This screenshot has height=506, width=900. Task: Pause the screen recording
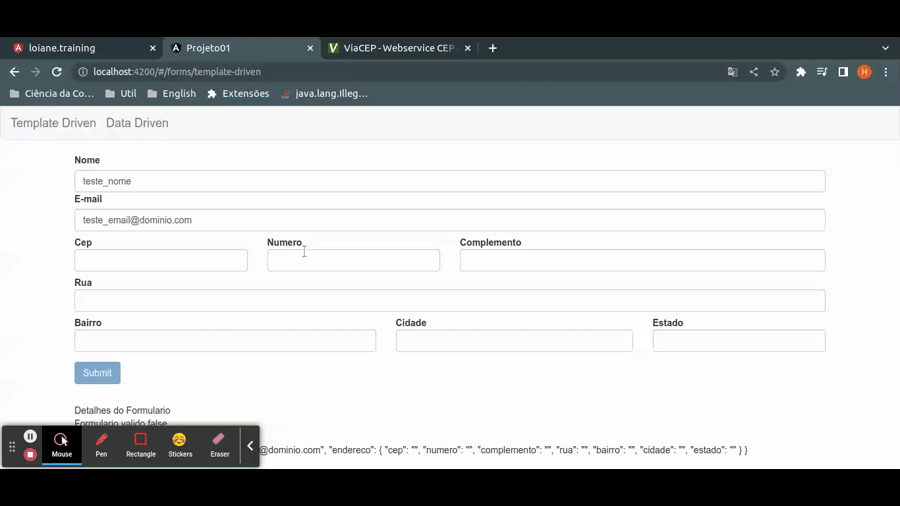(x=30, y=437)
